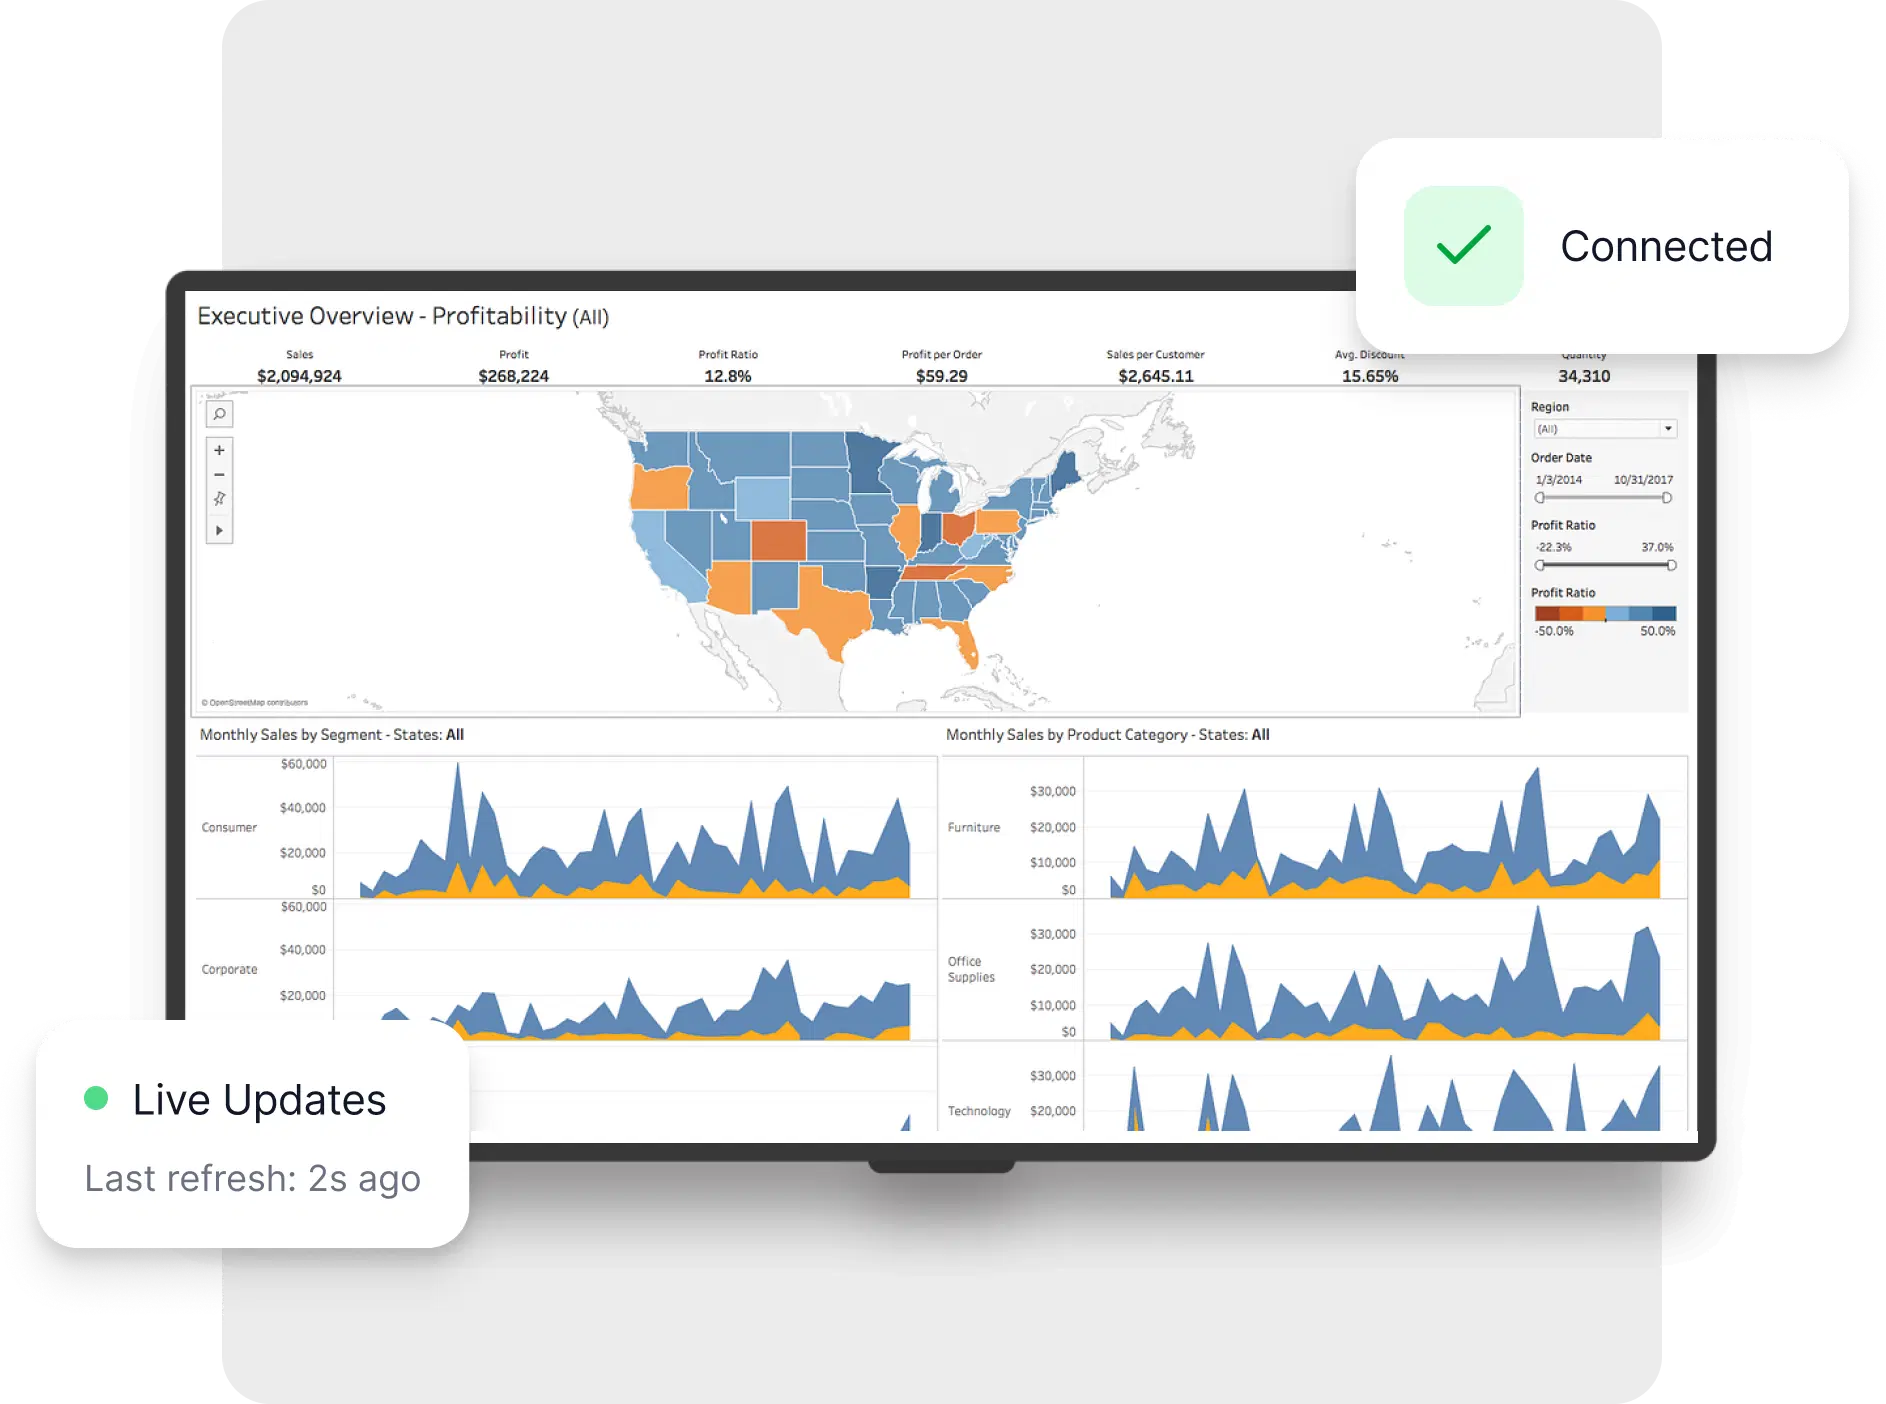This screenshot has width=1886, height=1404.
Task: Zoom in on the map with the plus icon
Action: point(218,450)
